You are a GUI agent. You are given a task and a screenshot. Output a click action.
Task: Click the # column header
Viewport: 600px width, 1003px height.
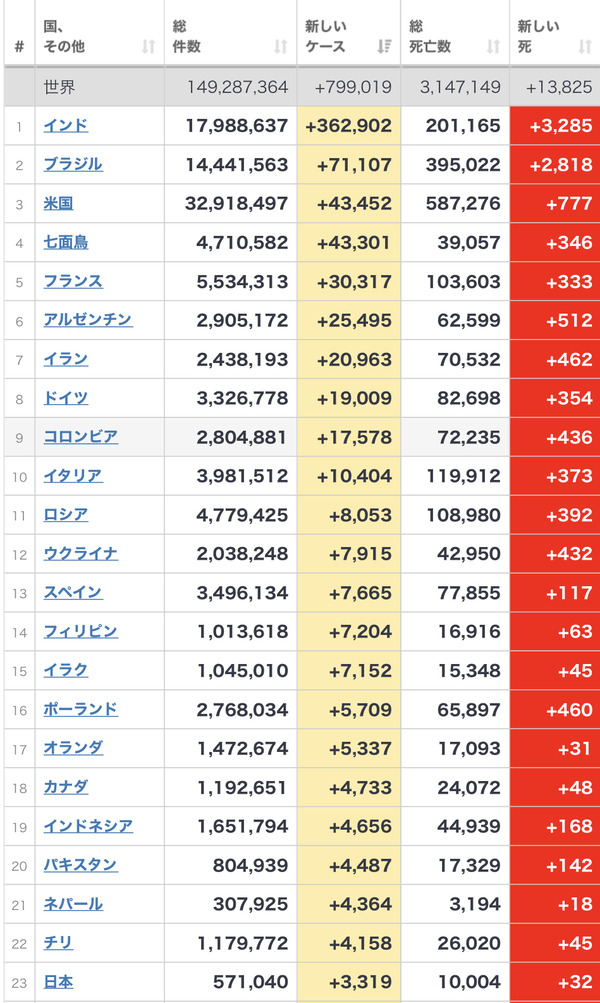click(19, 46)
